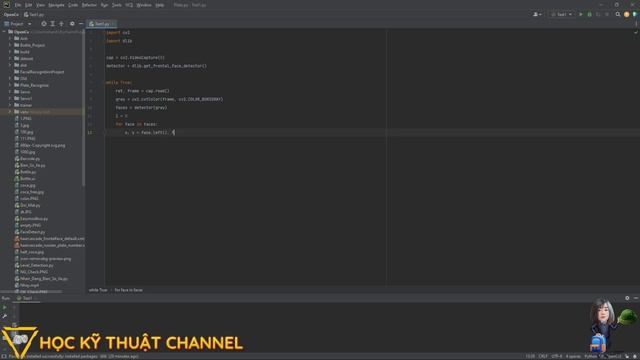Click the OpenCv breadcrumb in navigation bar

[x=11, y=14]
